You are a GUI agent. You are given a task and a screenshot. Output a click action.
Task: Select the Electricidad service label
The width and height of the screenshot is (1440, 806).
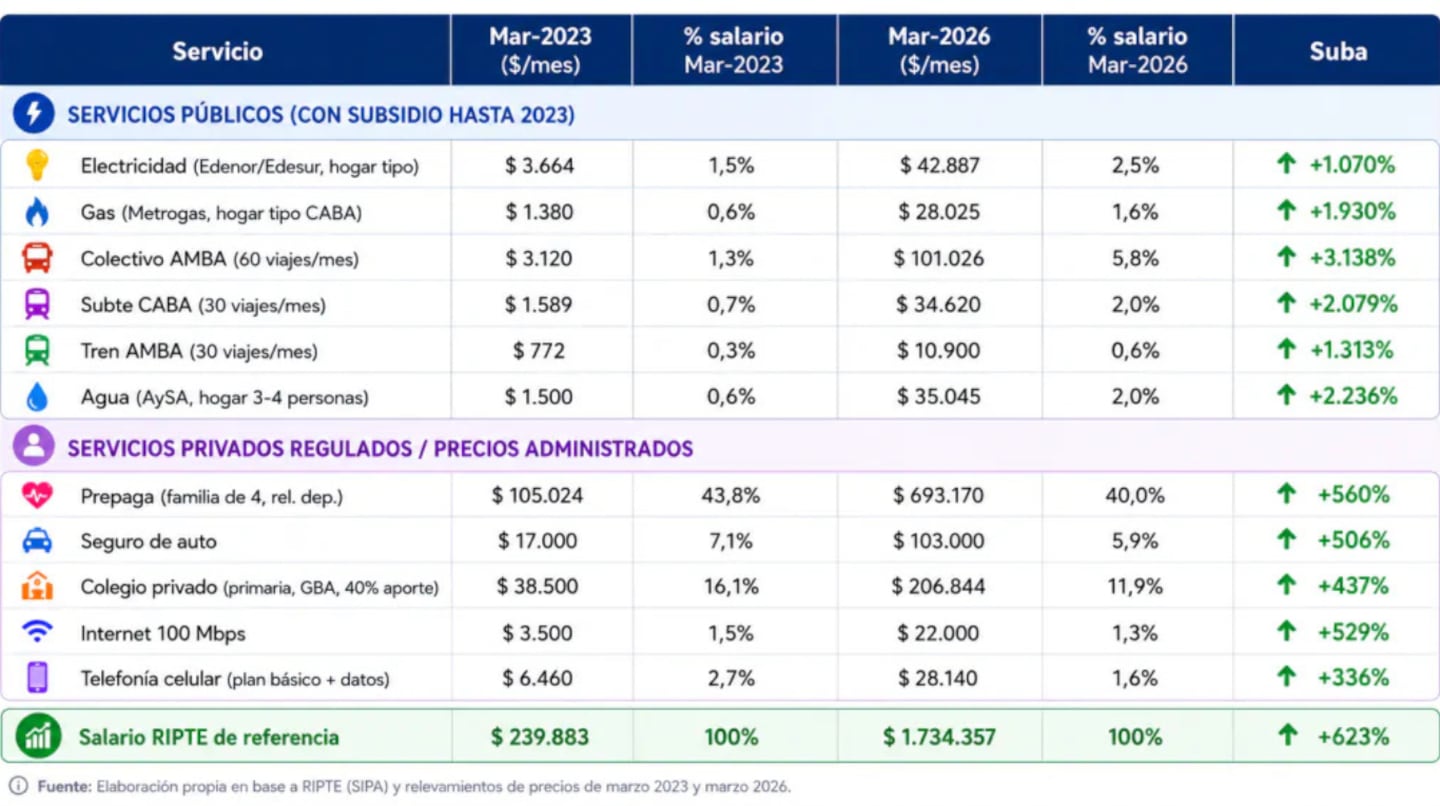pos(250,166)
